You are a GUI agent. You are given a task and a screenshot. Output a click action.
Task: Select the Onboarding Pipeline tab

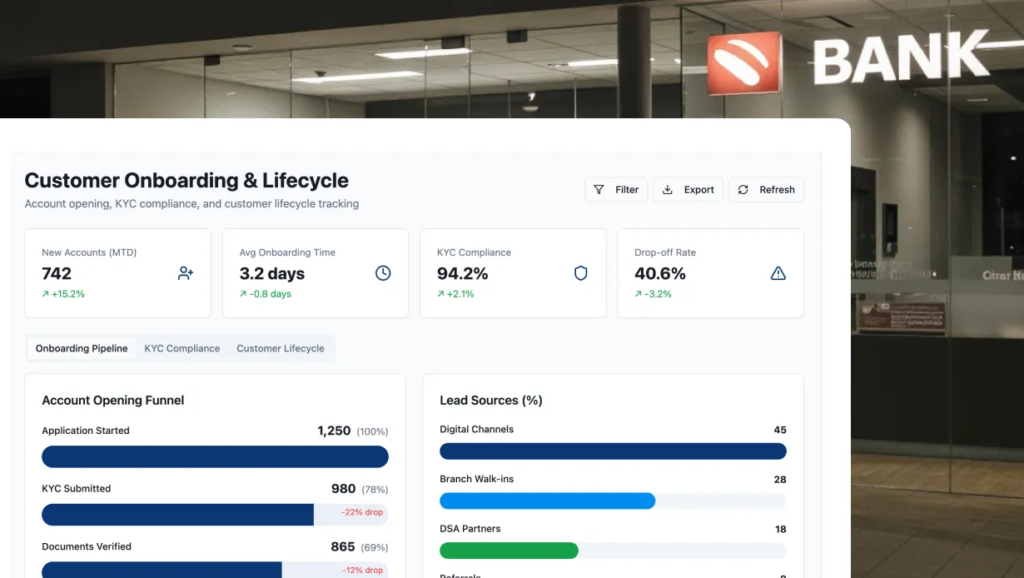coord(81,349)
